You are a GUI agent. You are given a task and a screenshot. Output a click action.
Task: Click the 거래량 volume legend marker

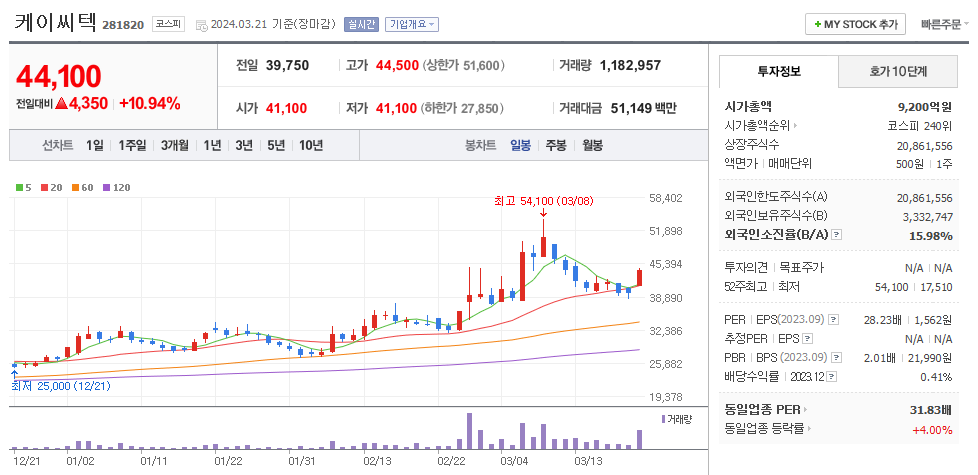(x=664, y=419)
